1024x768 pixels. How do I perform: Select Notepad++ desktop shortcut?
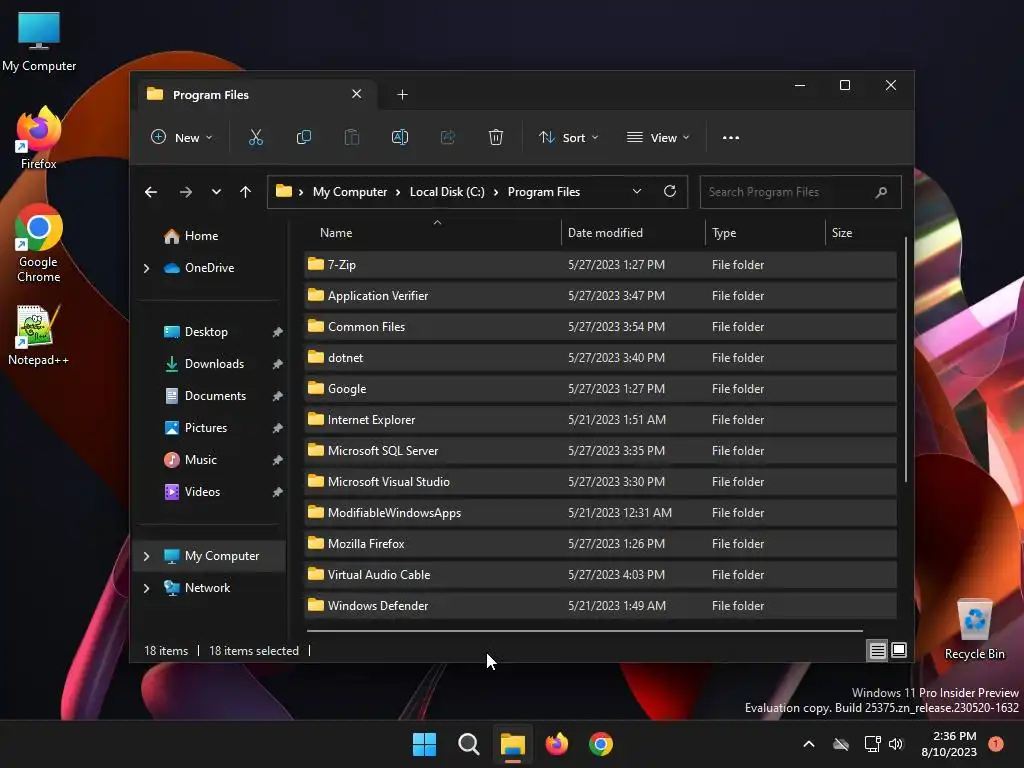pyautogui.click(x=39, y=334)
